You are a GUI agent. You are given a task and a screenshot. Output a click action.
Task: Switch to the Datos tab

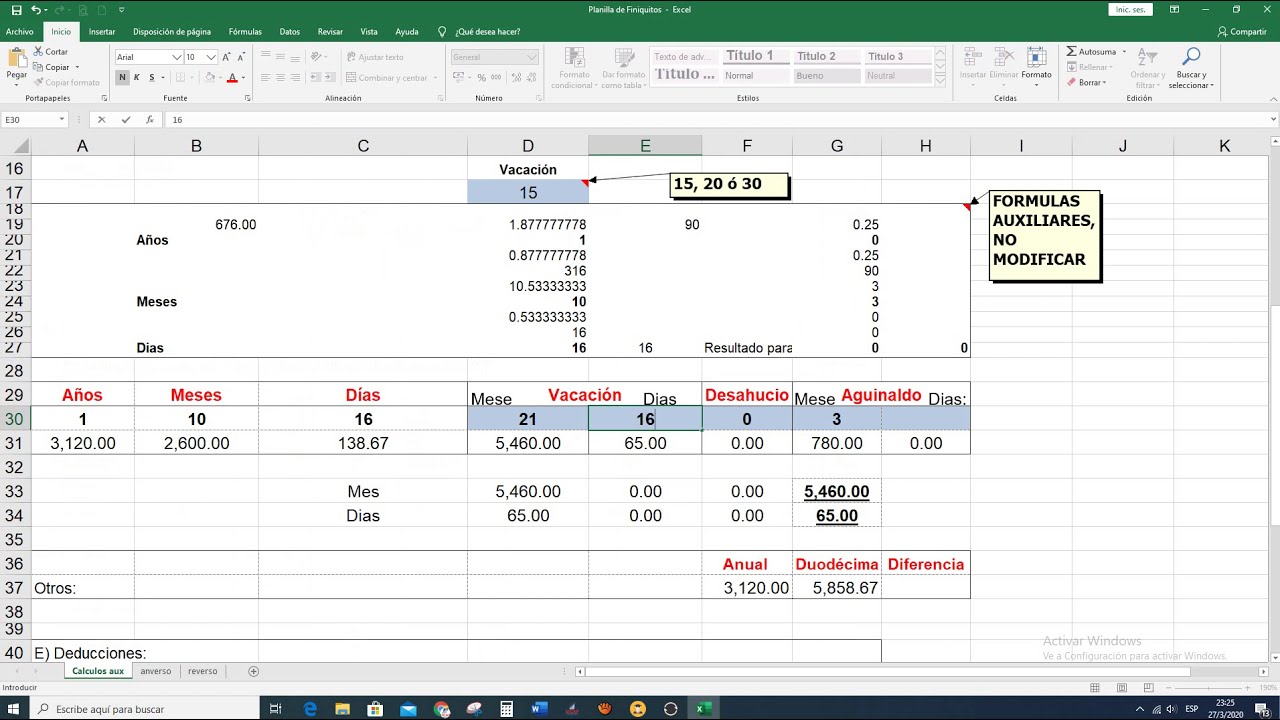(290, 31)
